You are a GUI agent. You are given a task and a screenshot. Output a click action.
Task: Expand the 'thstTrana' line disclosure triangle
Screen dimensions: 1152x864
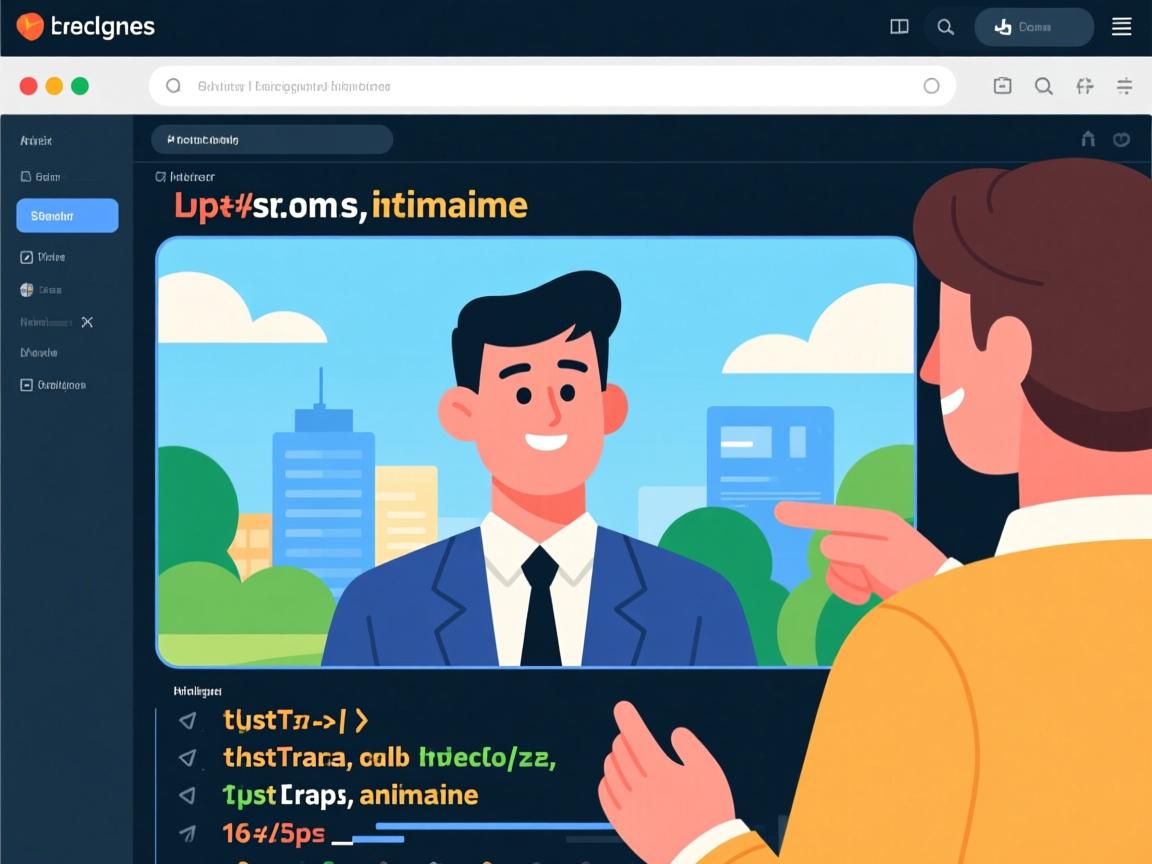click(x=186, y=758)
